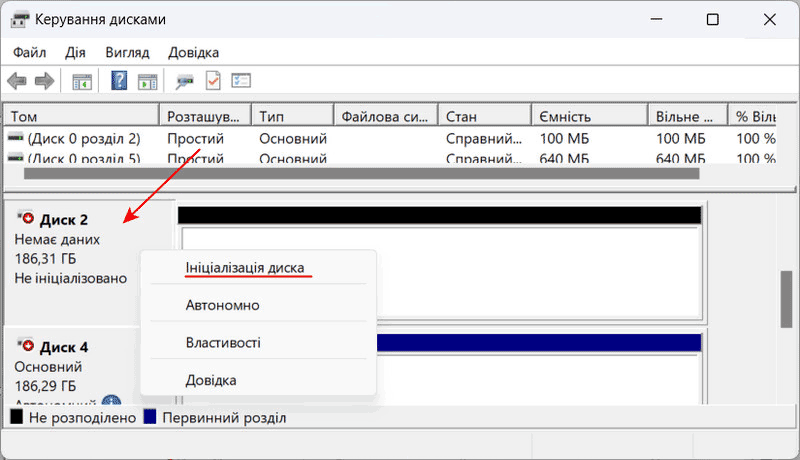Choose Автономно in the context menu
Viewport: 800px width, 460px height.
coord(222,305)
